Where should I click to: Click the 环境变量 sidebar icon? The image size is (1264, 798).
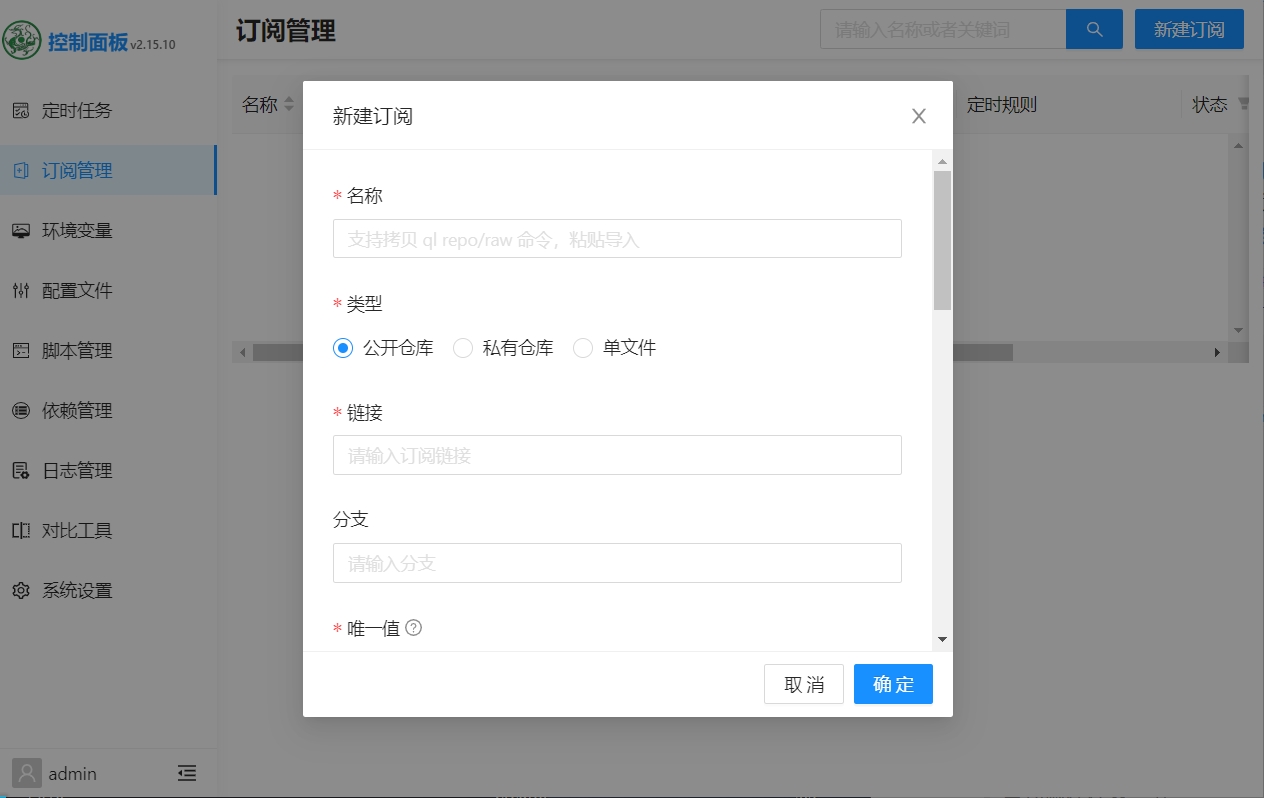click(x=21, y=230)
